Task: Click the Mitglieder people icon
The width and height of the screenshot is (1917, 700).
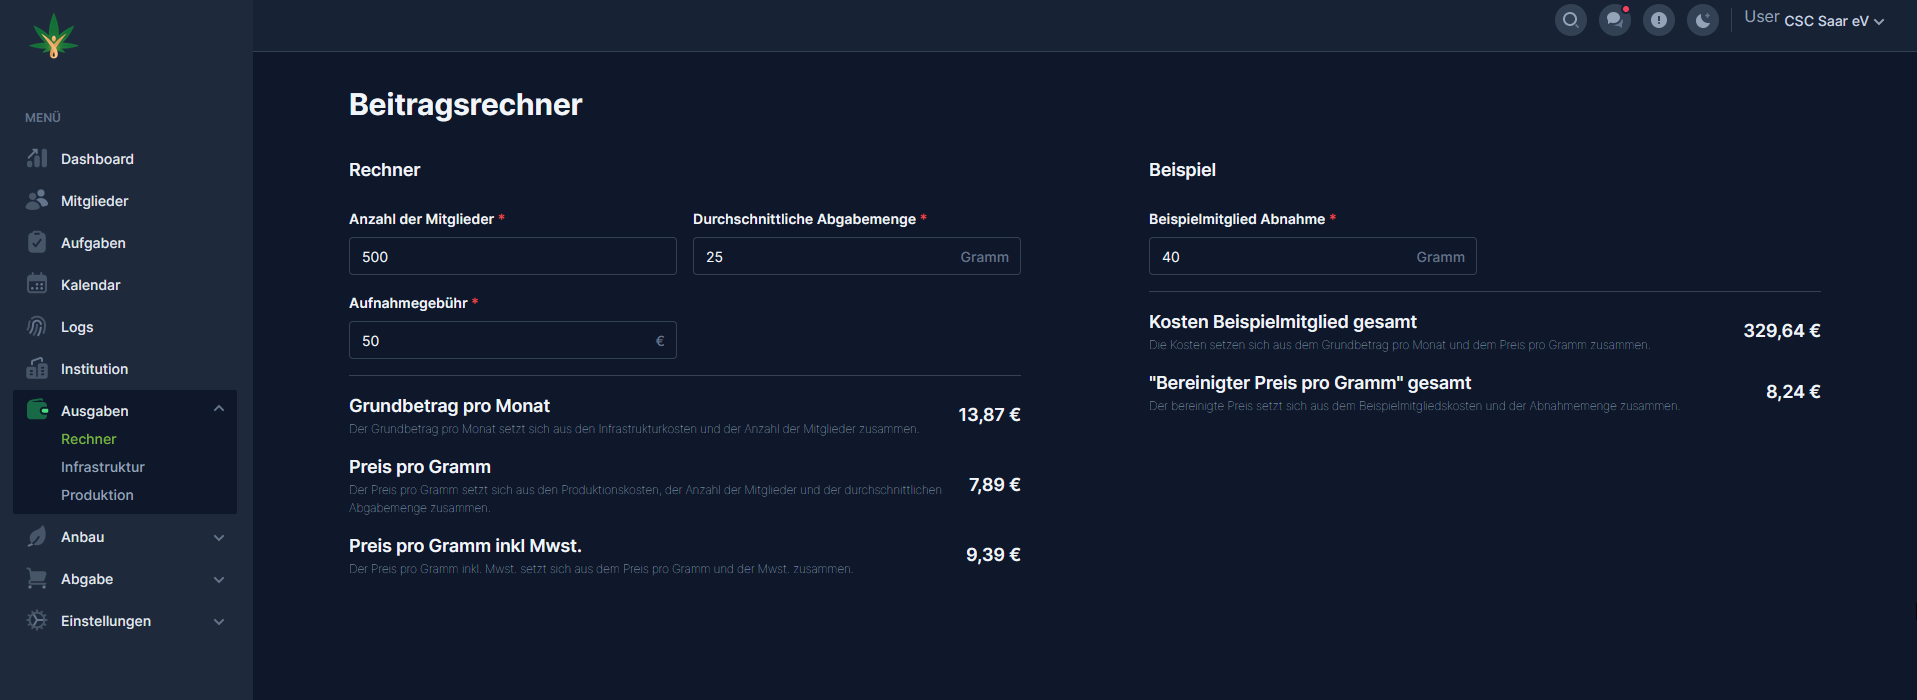Action: point(37,200)
